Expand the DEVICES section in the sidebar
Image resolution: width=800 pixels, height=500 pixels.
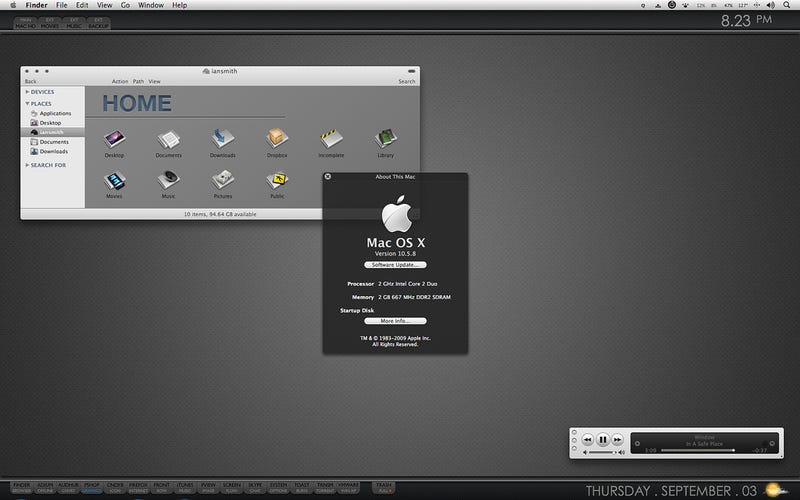click(28, 92)
